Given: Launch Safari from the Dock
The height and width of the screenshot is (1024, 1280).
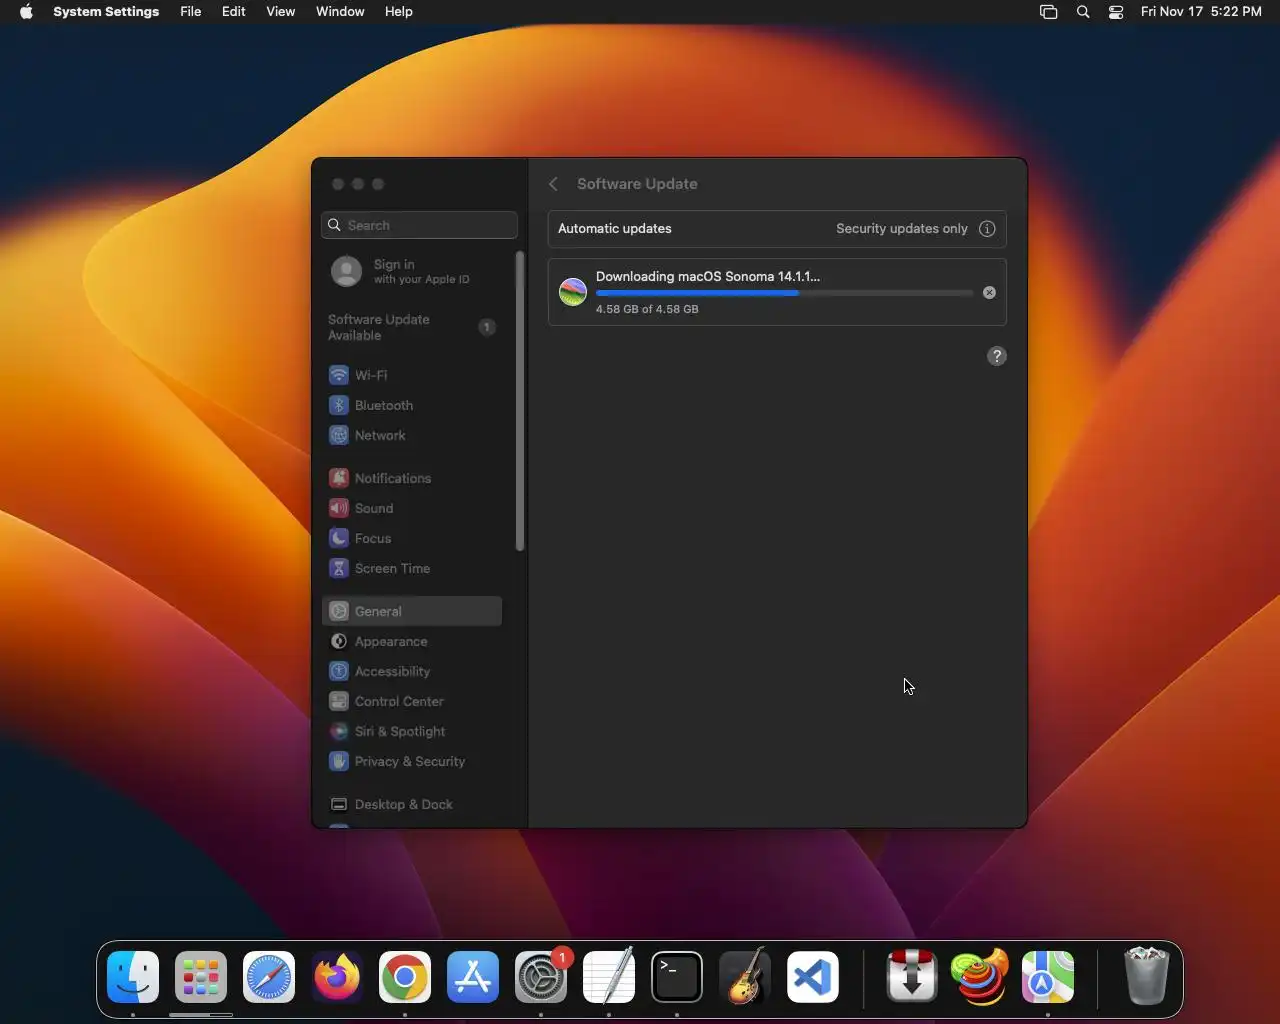Looking at the screenshot, I should [x=269, y=977].
